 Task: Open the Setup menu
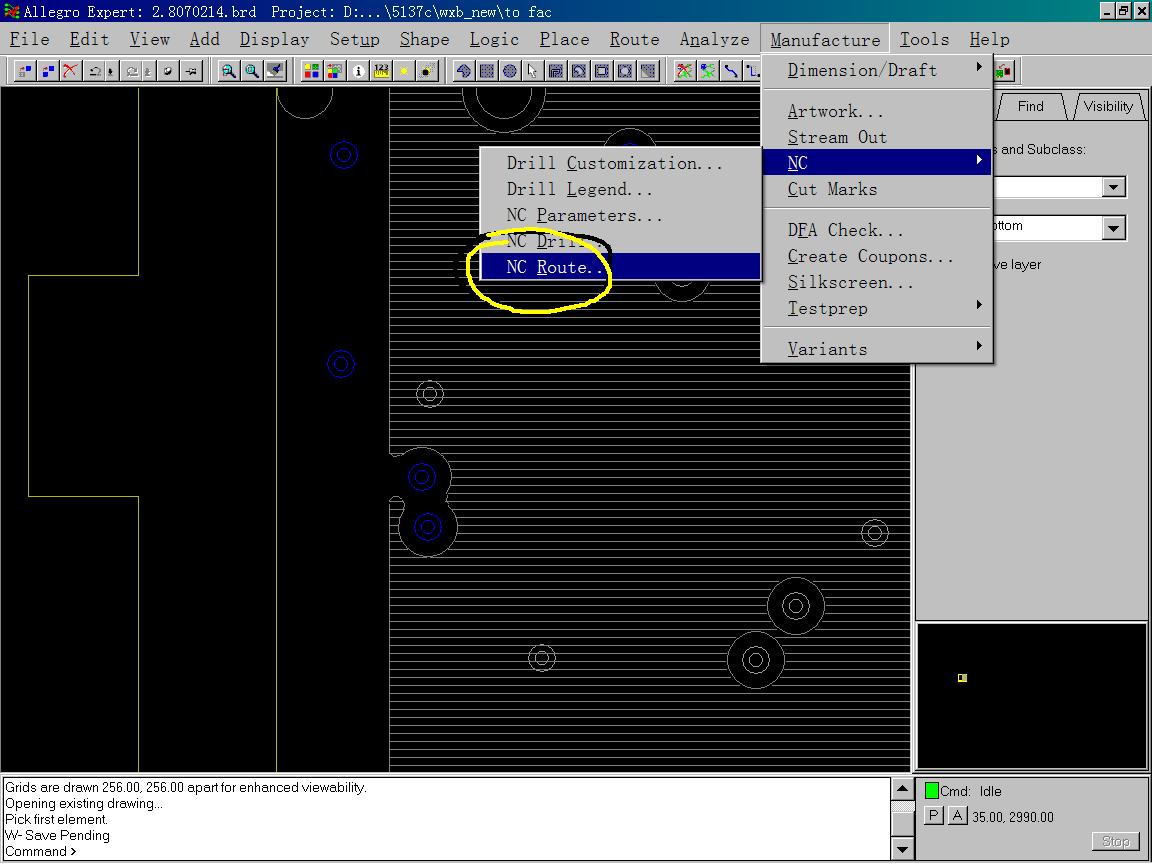tap(354, 39)
